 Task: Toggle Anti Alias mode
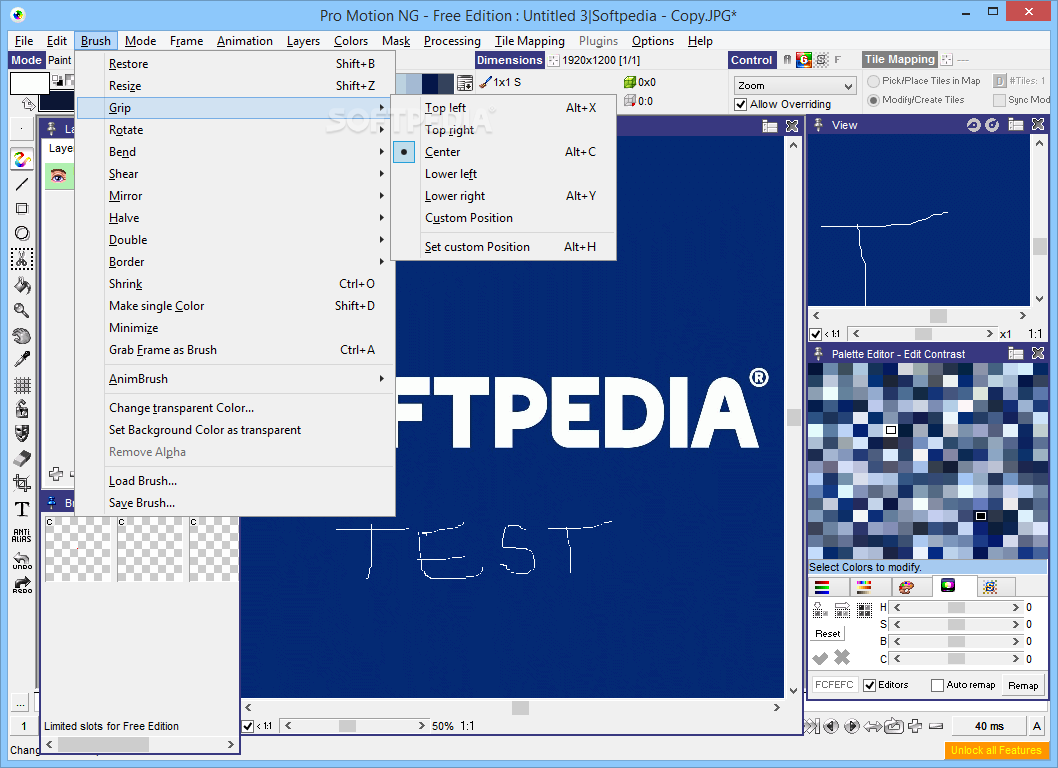coord(22,535)
